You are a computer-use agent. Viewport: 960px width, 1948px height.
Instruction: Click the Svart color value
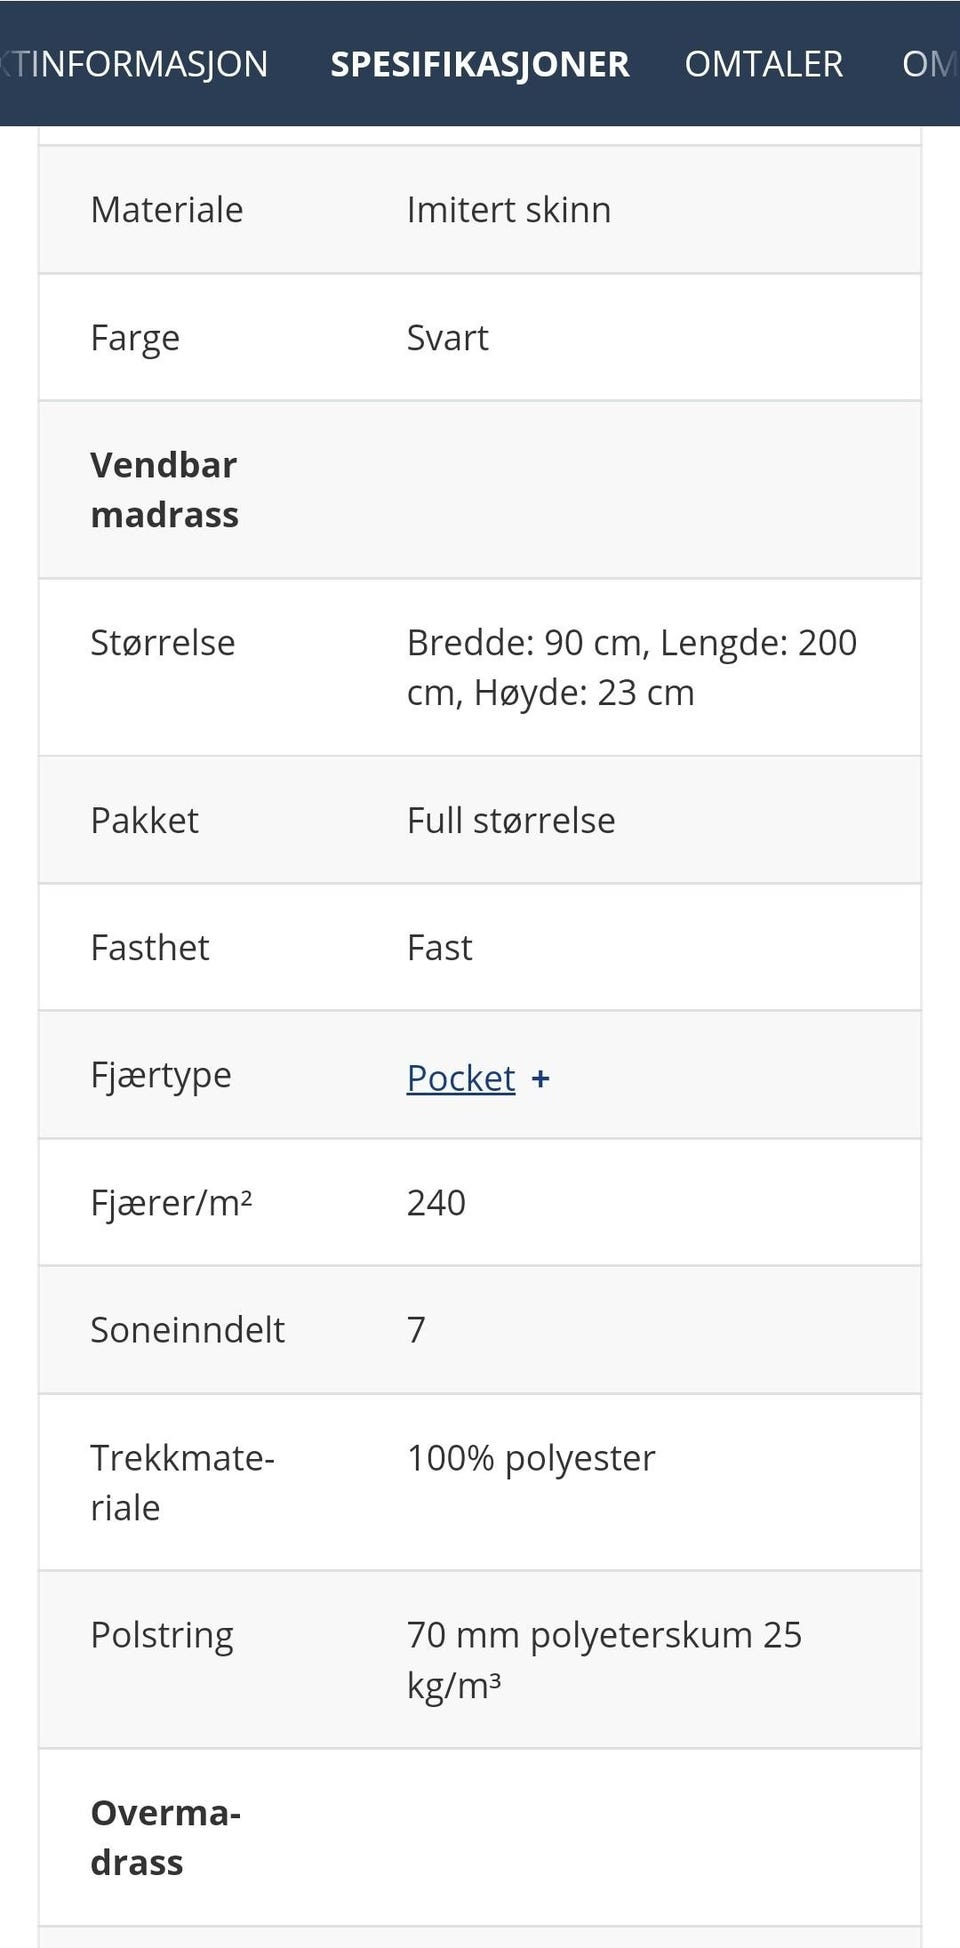[447, 338]
